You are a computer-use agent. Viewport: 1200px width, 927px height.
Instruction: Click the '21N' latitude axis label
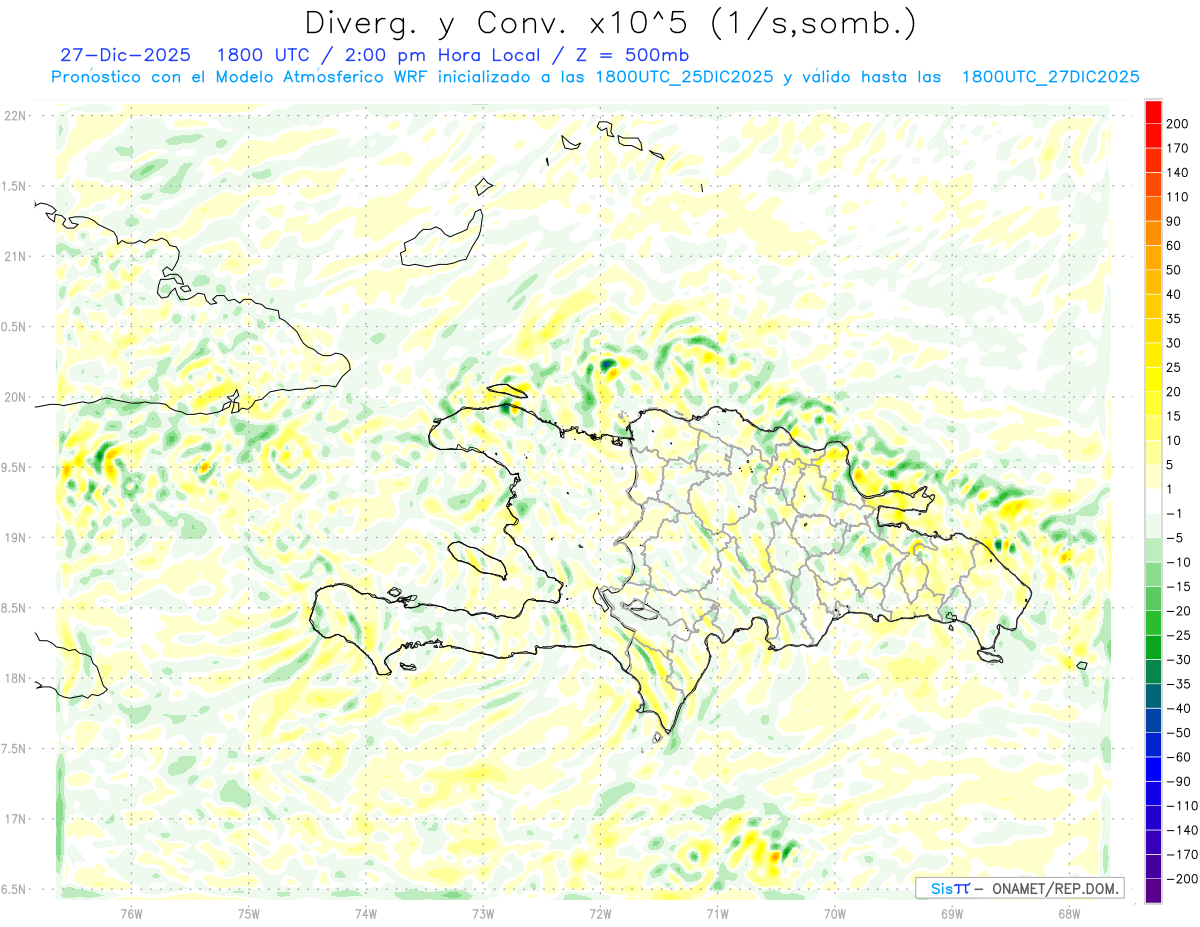[x=14, y=256]
